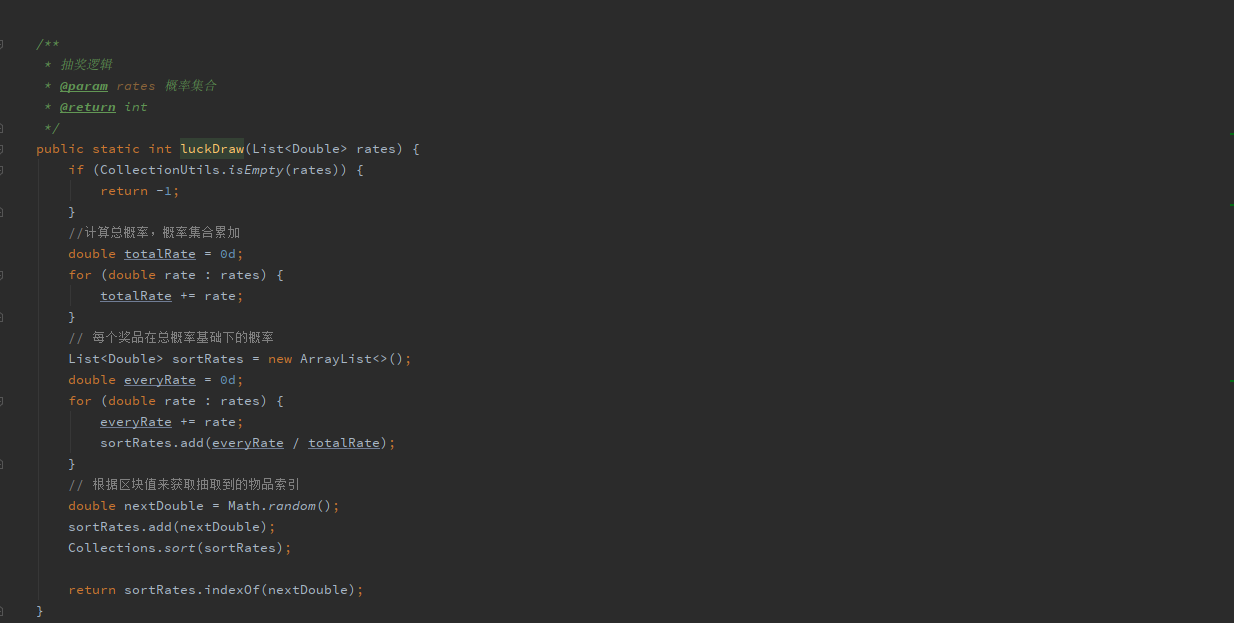Viewport: 1234px width, 623px height.
Task: Click the @param tag in the Javadoc
Action: [x=84, y=86]
